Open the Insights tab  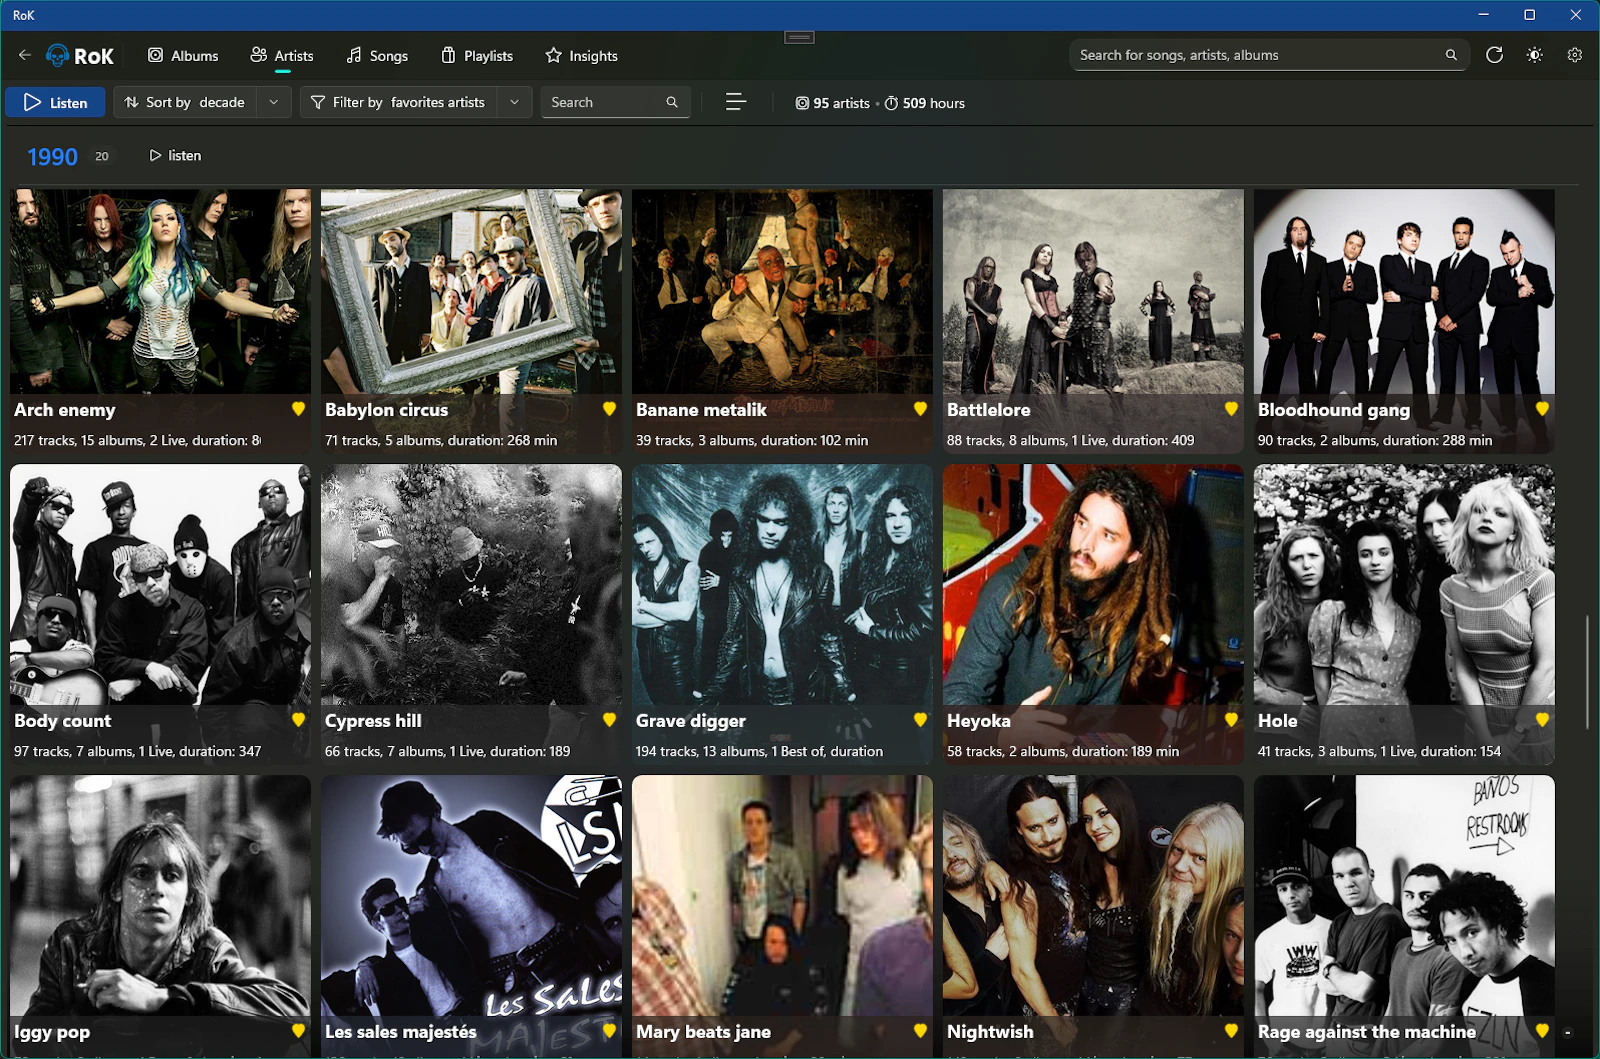581,56
